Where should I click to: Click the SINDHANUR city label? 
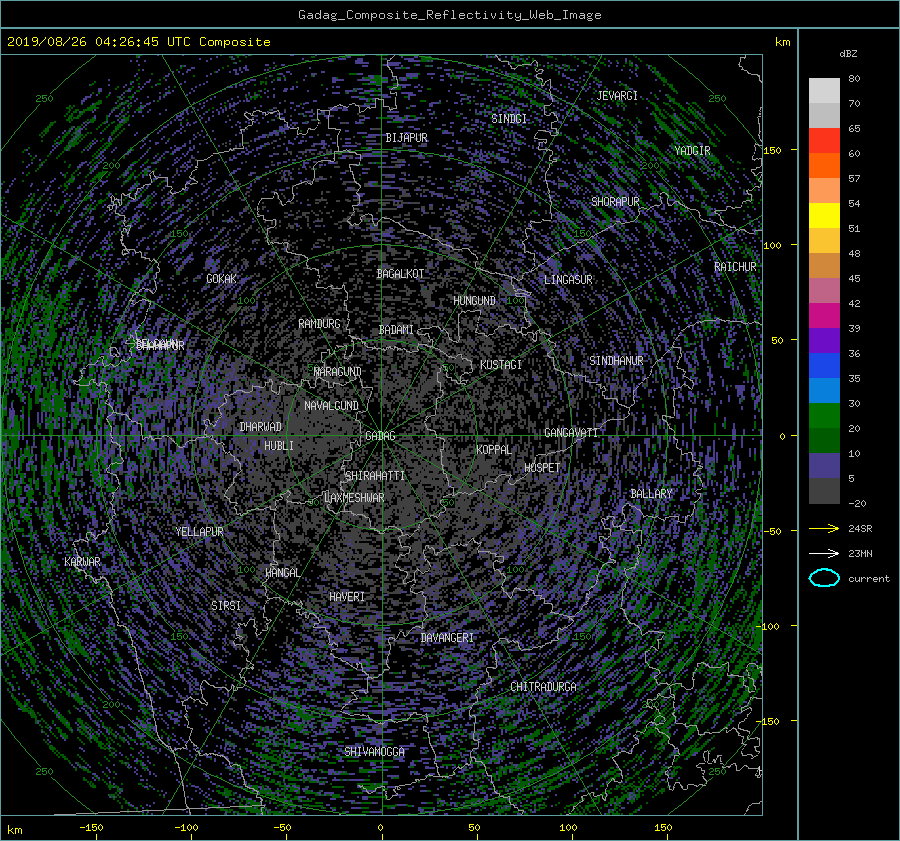pos(616,361)
